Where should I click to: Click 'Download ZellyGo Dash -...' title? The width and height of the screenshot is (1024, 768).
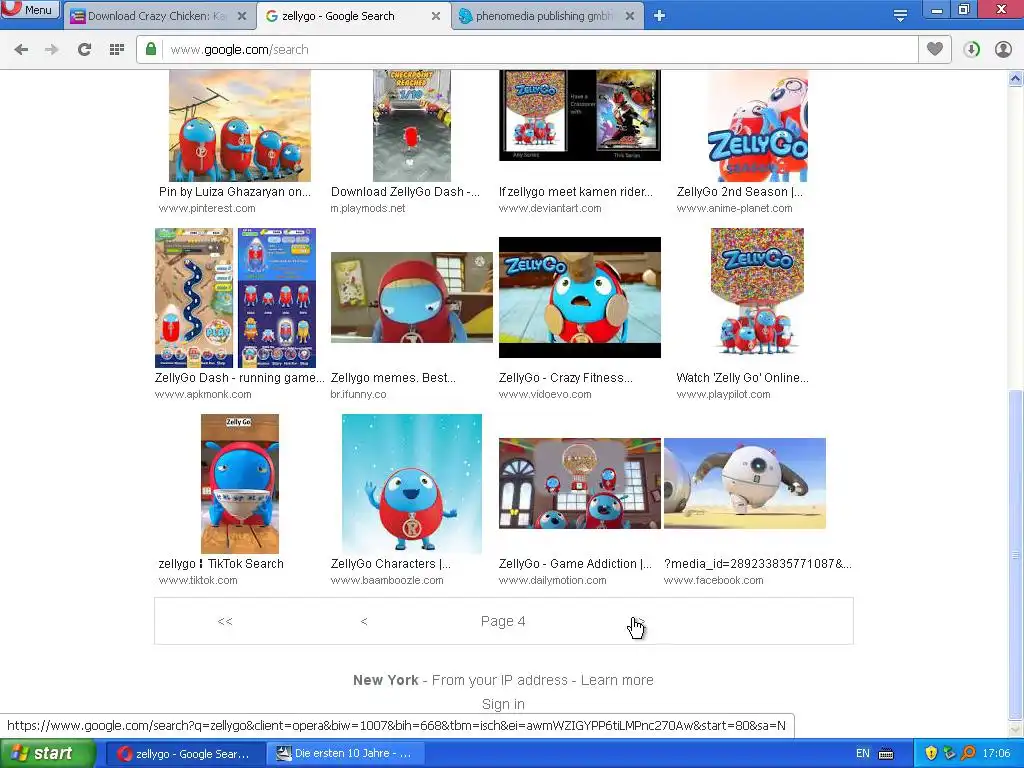[x=405, y=192]
